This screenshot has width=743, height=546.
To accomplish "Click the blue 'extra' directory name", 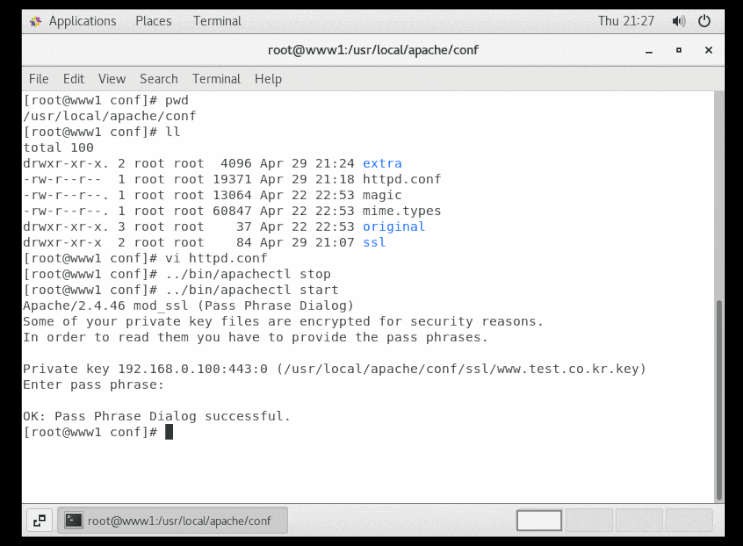I will pyautogui.click(x=382, y=164).
